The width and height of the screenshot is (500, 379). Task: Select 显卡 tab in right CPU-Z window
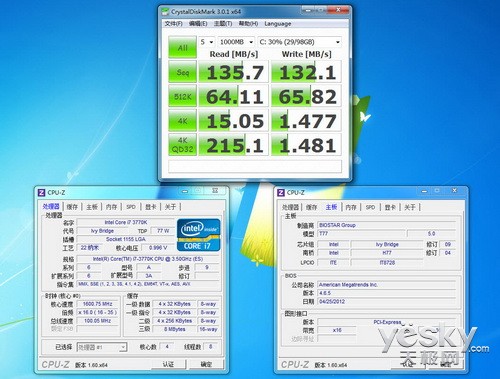pyautogui.click(x=390, y=207)
